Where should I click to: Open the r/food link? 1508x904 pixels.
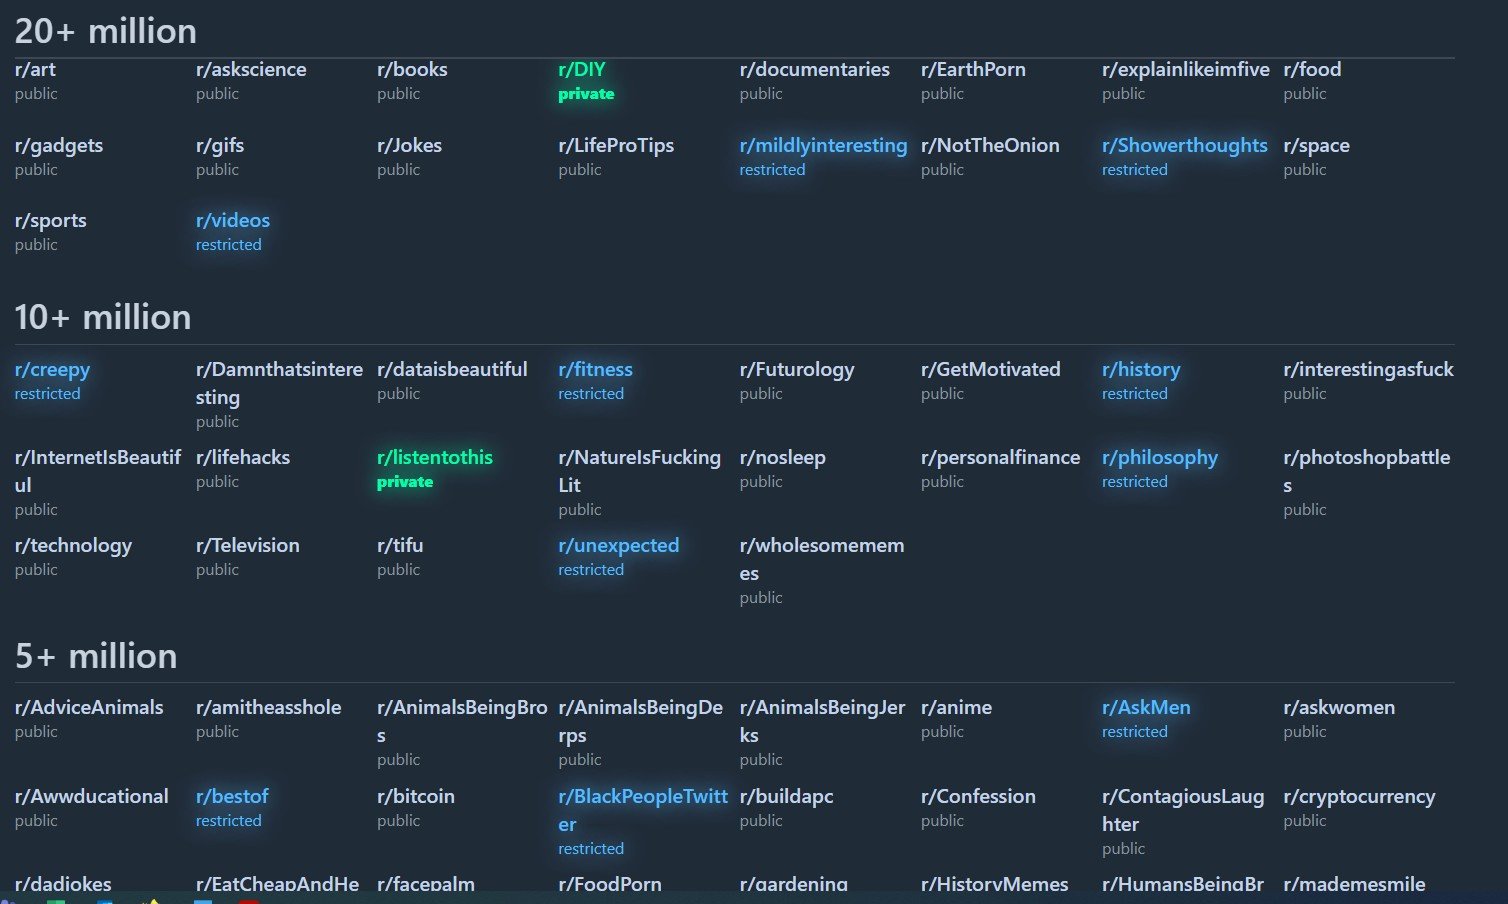pyautogui.click(x=1312, y=70)
